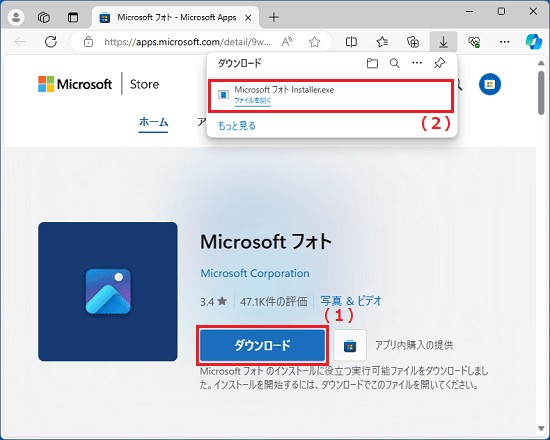Open split screen icon
The image size is (550, 440).
click(351, 42)
